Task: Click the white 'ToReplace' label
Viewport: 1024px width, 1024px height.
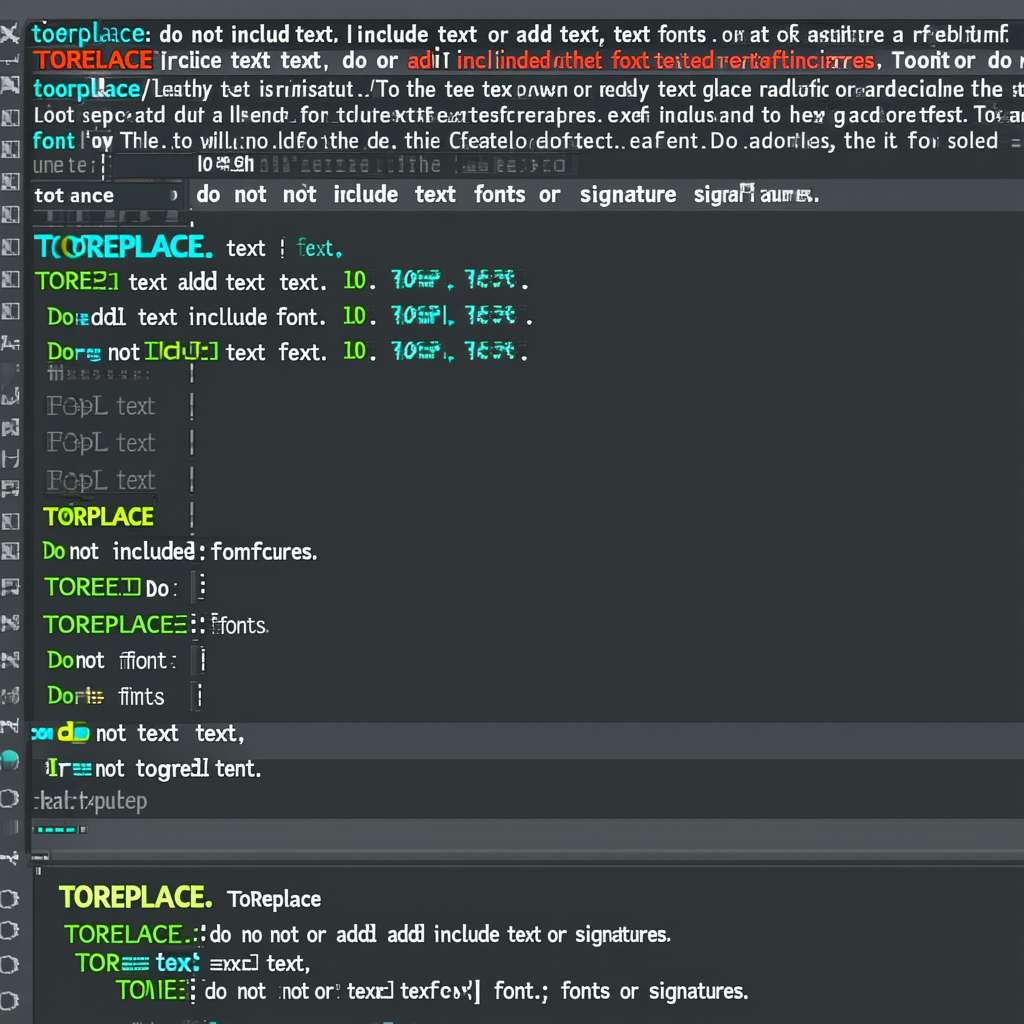Action: tap(274, 899)
